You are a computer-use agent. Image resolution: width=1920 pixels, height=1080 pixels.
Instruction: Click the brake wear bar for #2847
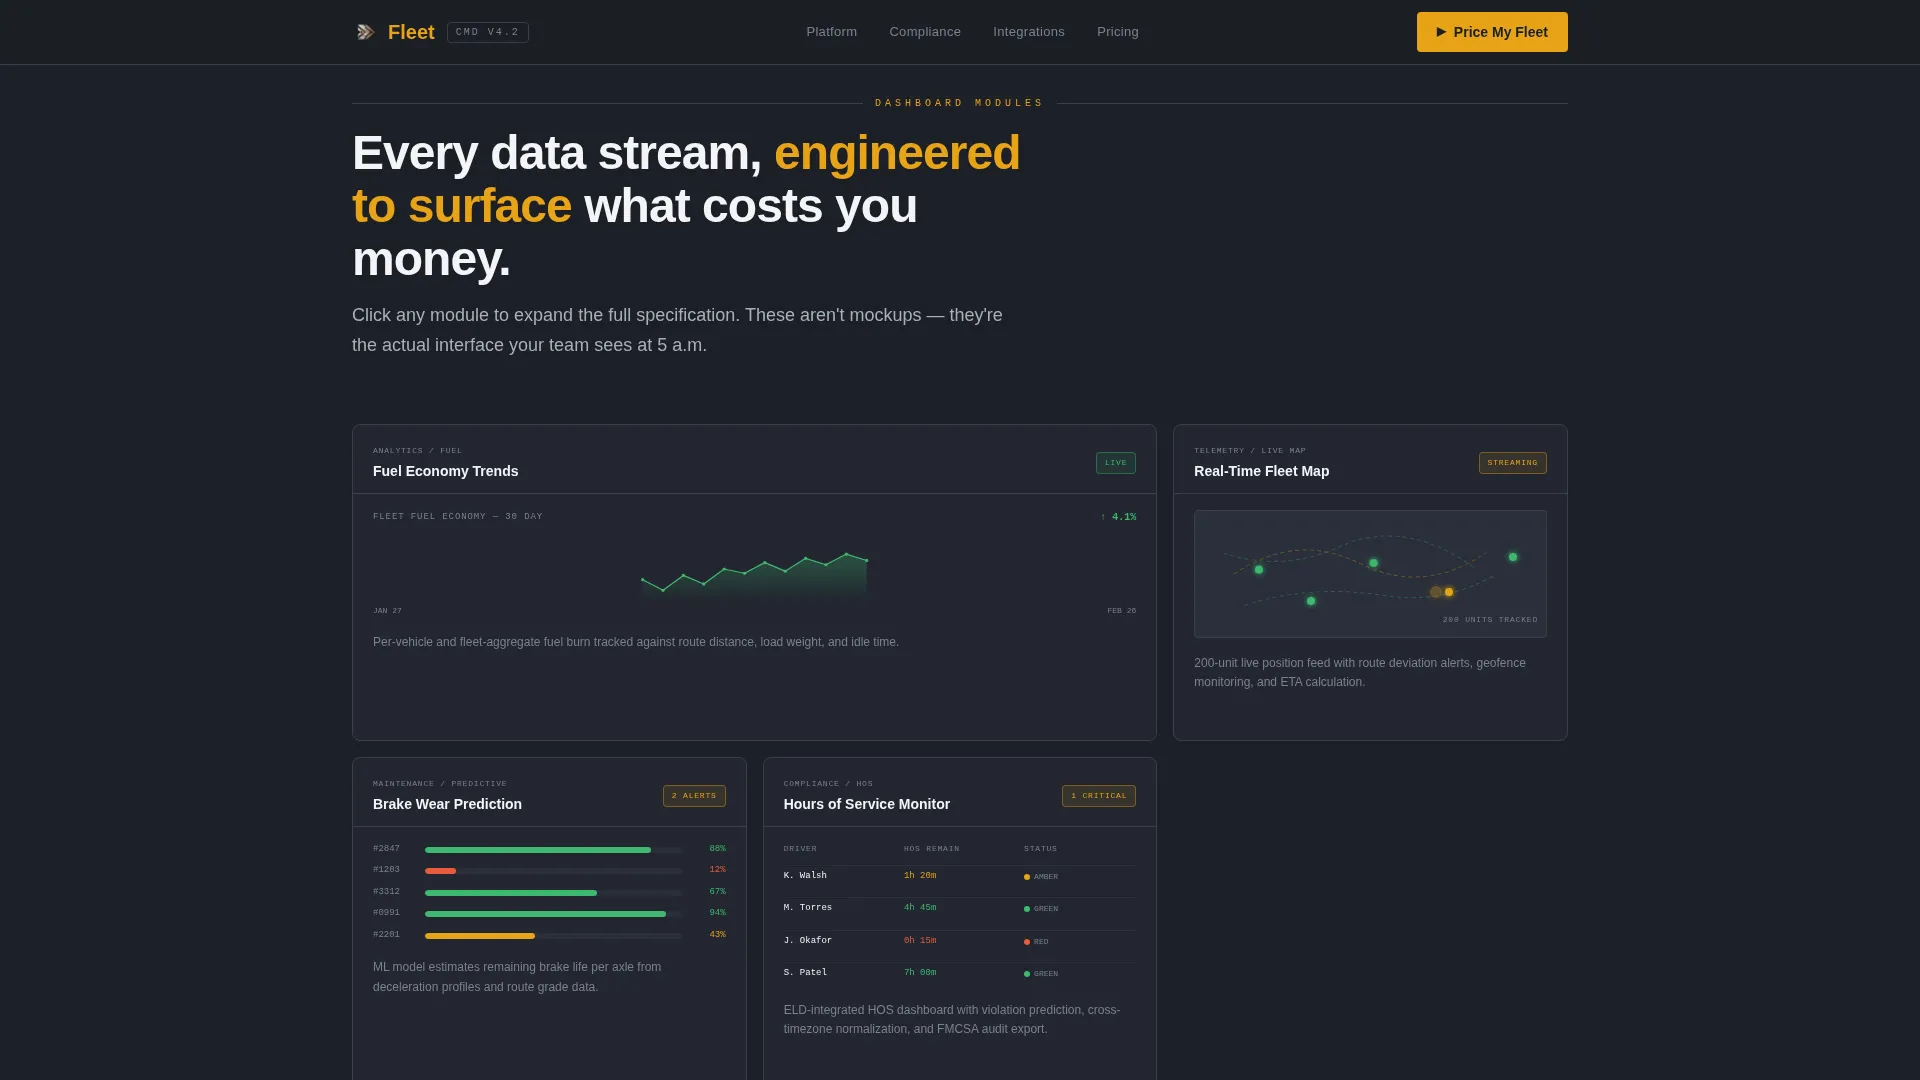[553, 850]
